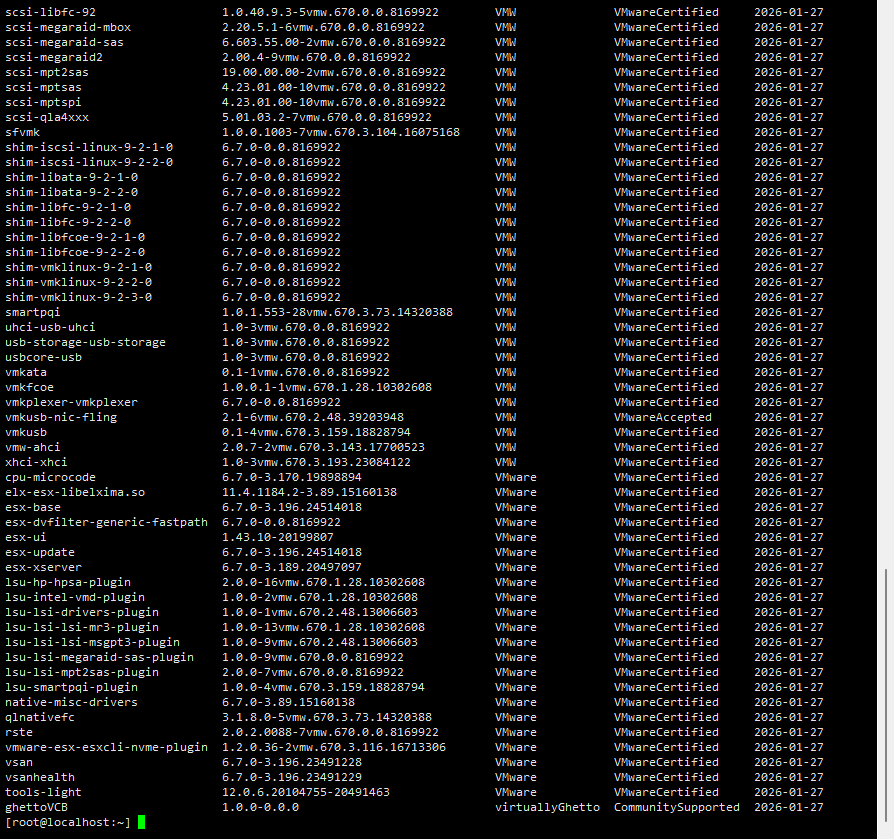Click the green cursor at the shell prompt
This screenshot has width=894, height=839.
click(142, 822)
